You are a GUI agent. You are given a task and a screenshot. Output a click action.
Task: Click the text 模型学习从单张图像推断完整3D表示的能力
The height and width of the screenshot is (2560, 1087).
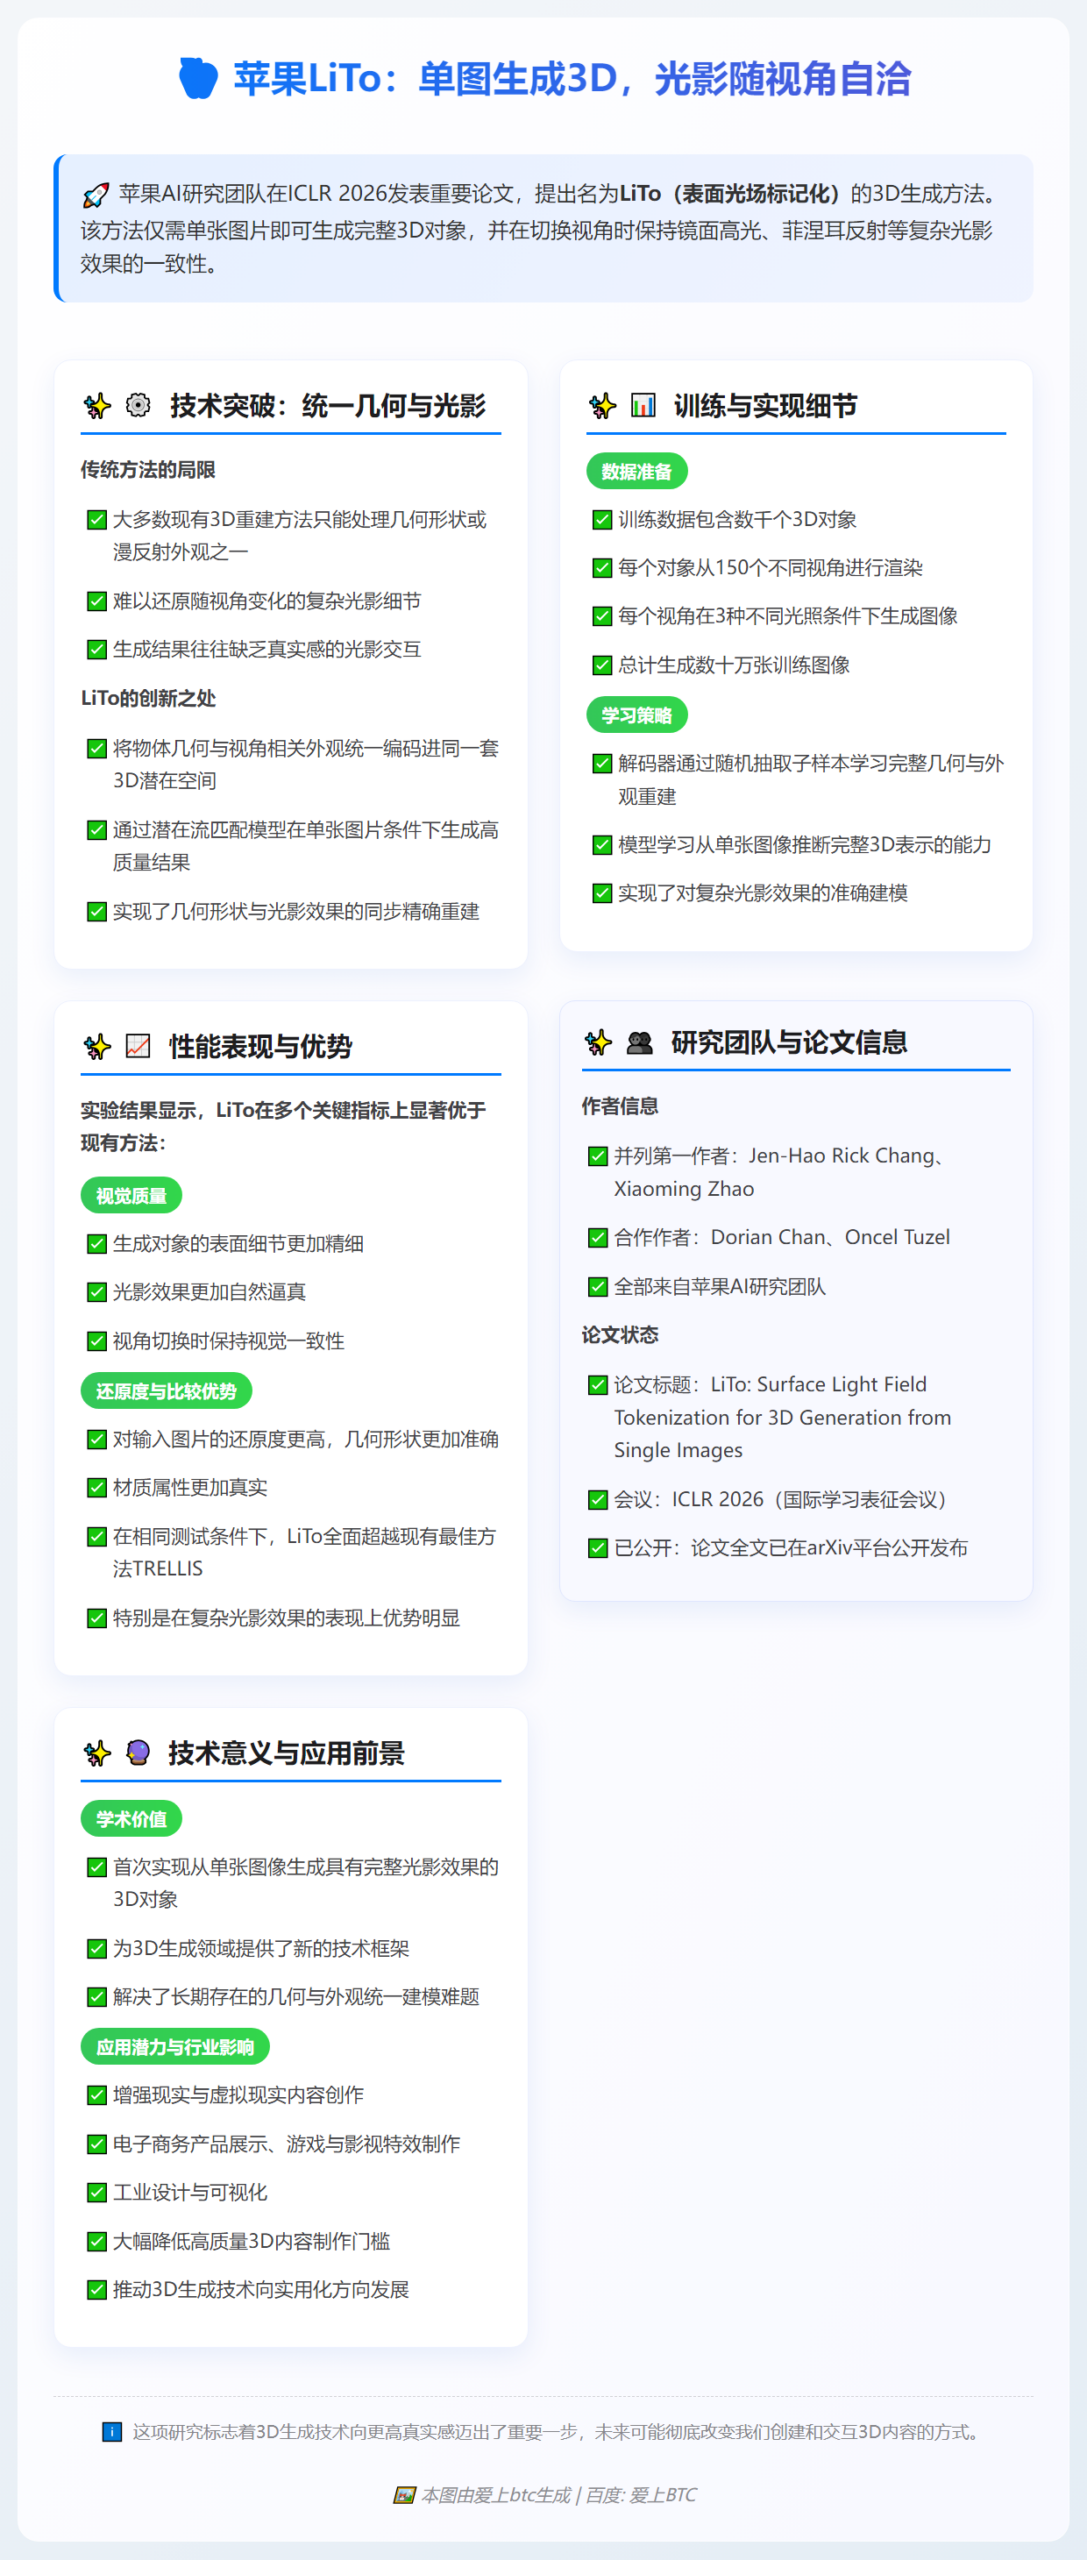point(805,844)
